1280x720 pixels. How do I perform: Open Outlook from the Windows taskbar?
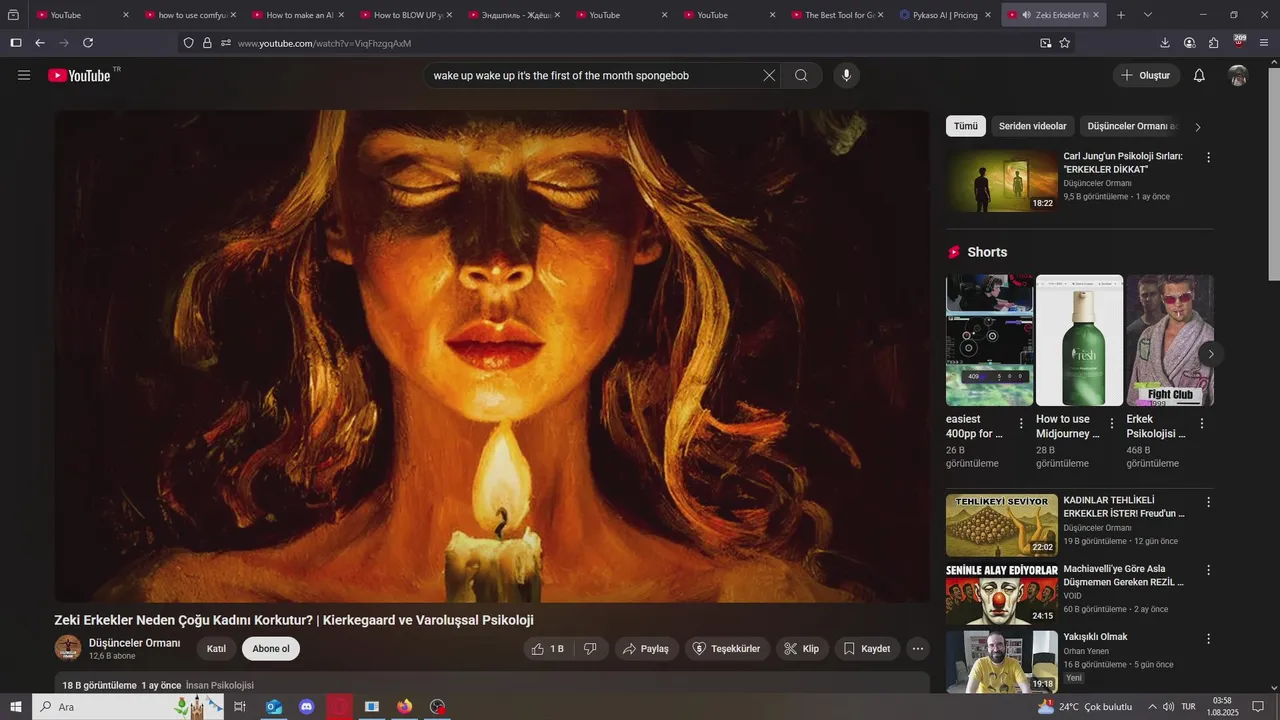pos(273,706)
